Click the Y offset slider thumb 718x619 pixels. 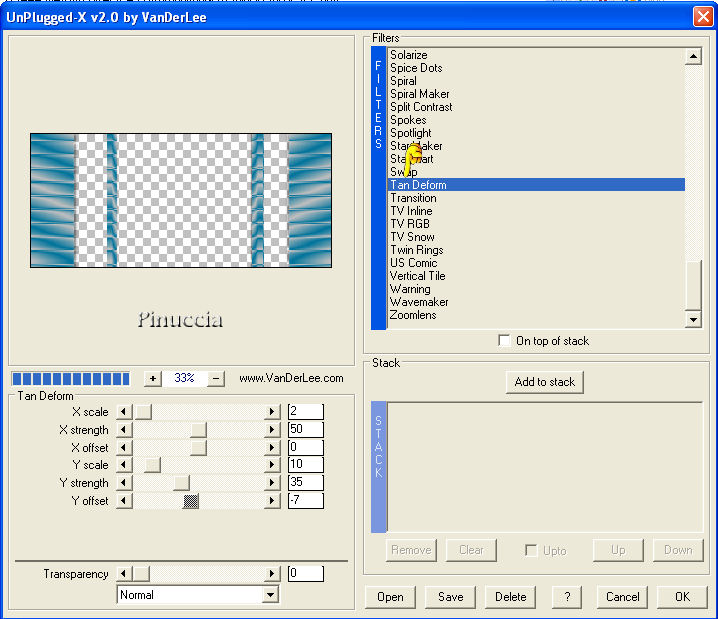point(191,501)
